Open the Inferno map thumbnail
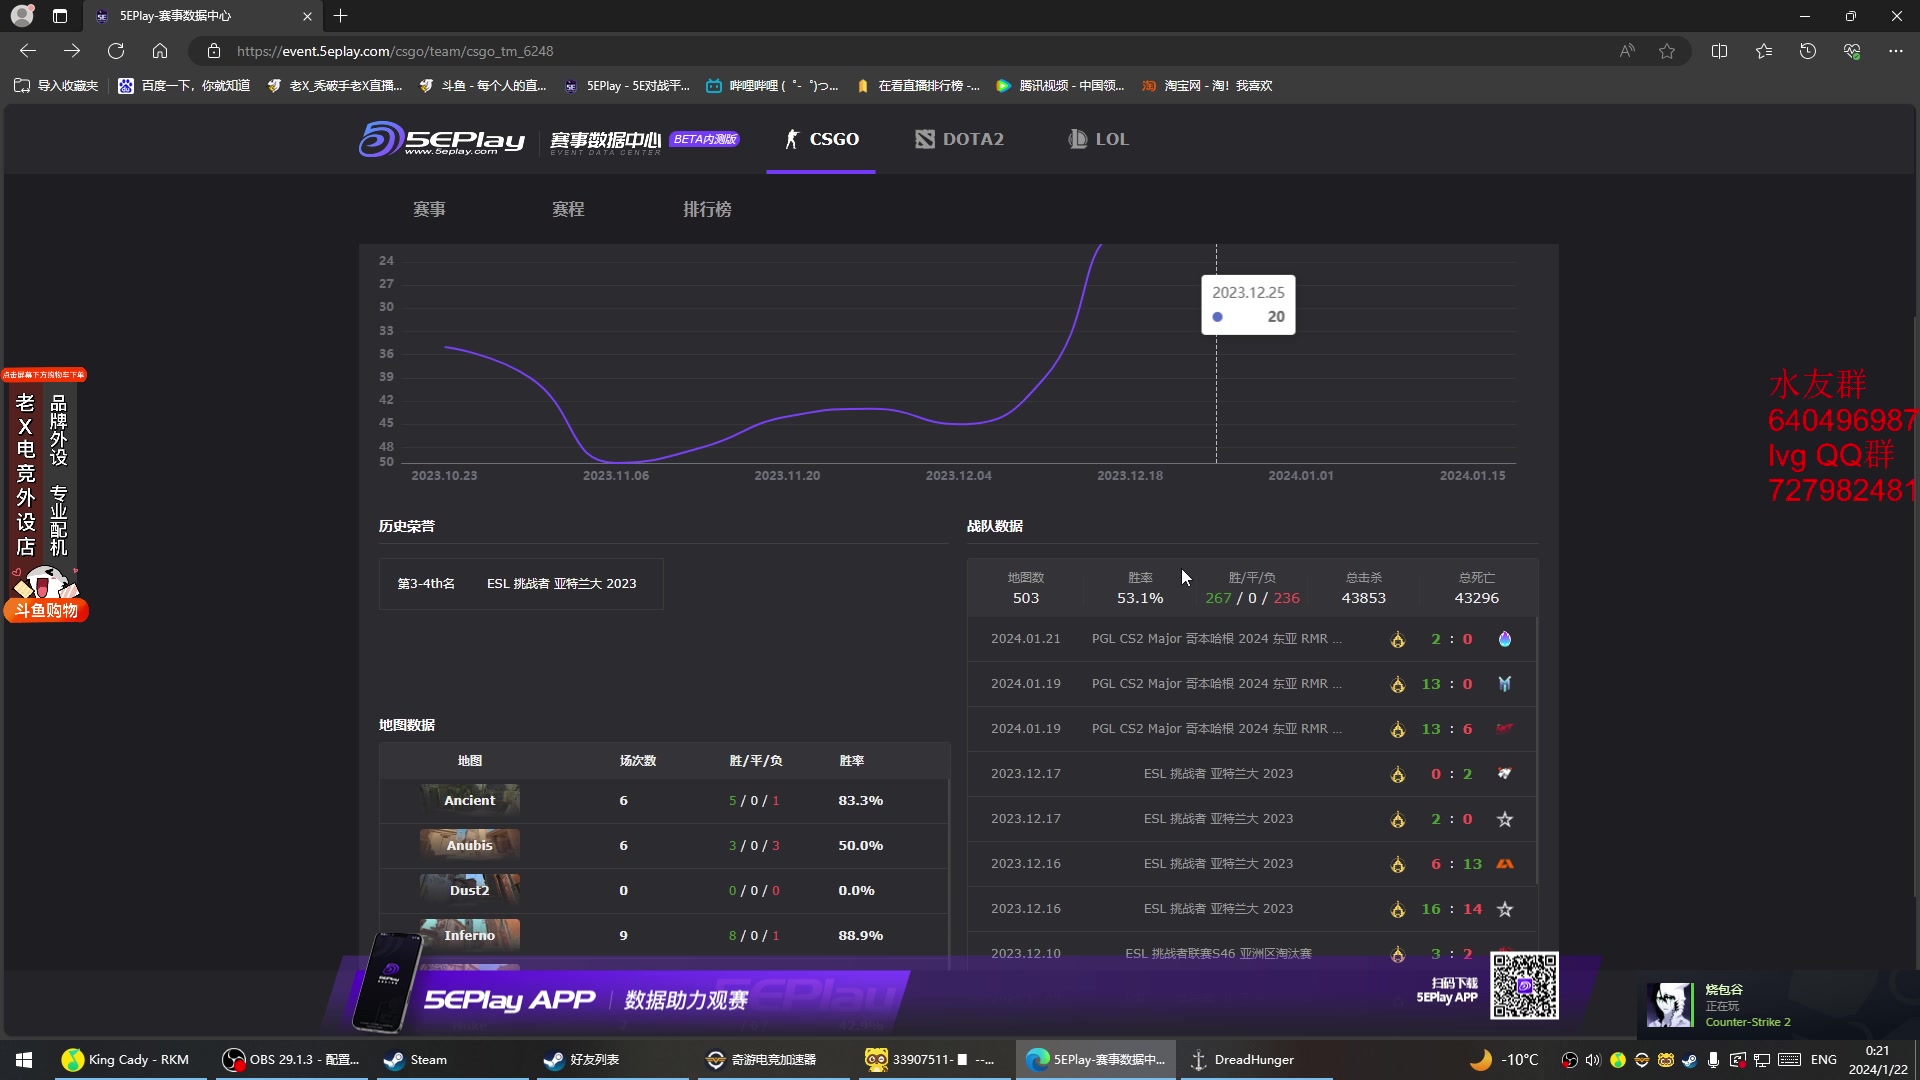Image resolution: width=1920 pixels, height=1080 pixels. coord(469,935)
